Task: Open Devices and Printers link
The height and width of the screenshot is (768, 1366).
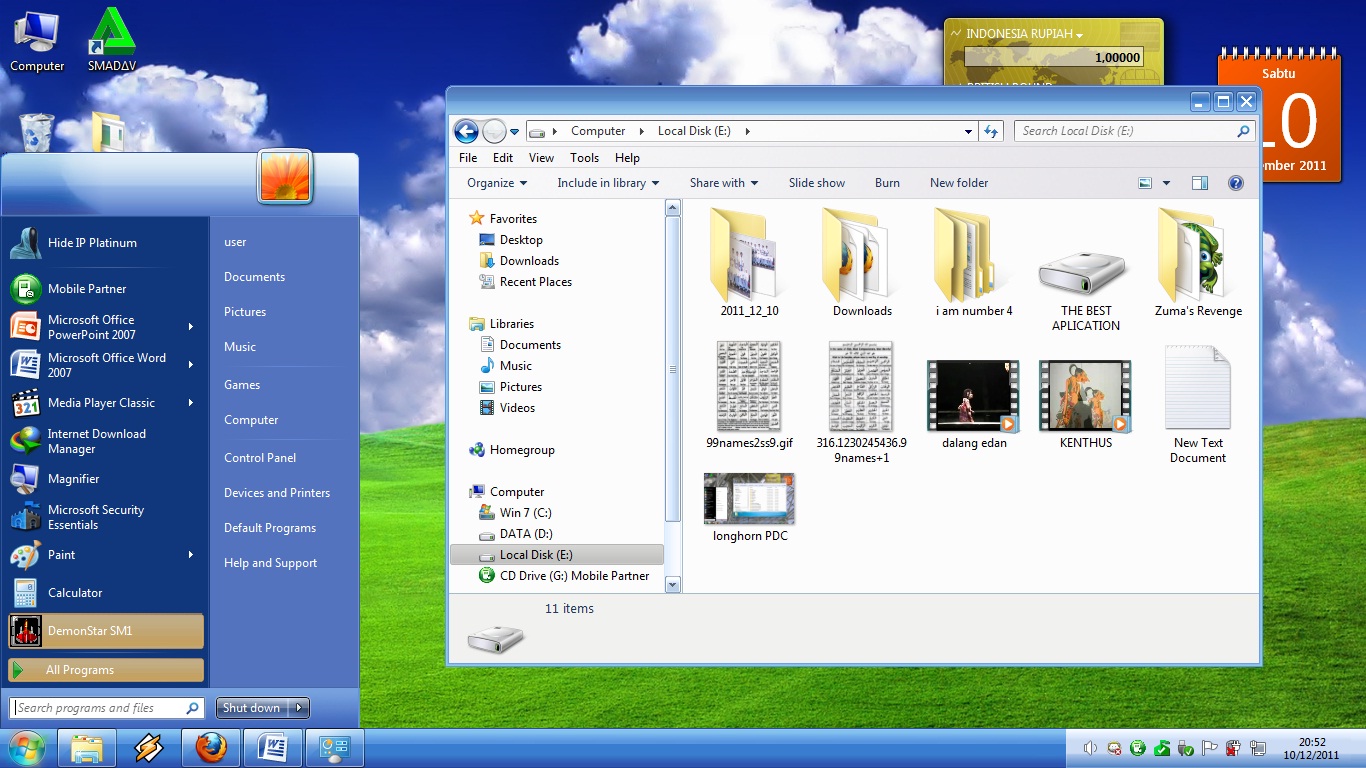Action: click(277, 493)
